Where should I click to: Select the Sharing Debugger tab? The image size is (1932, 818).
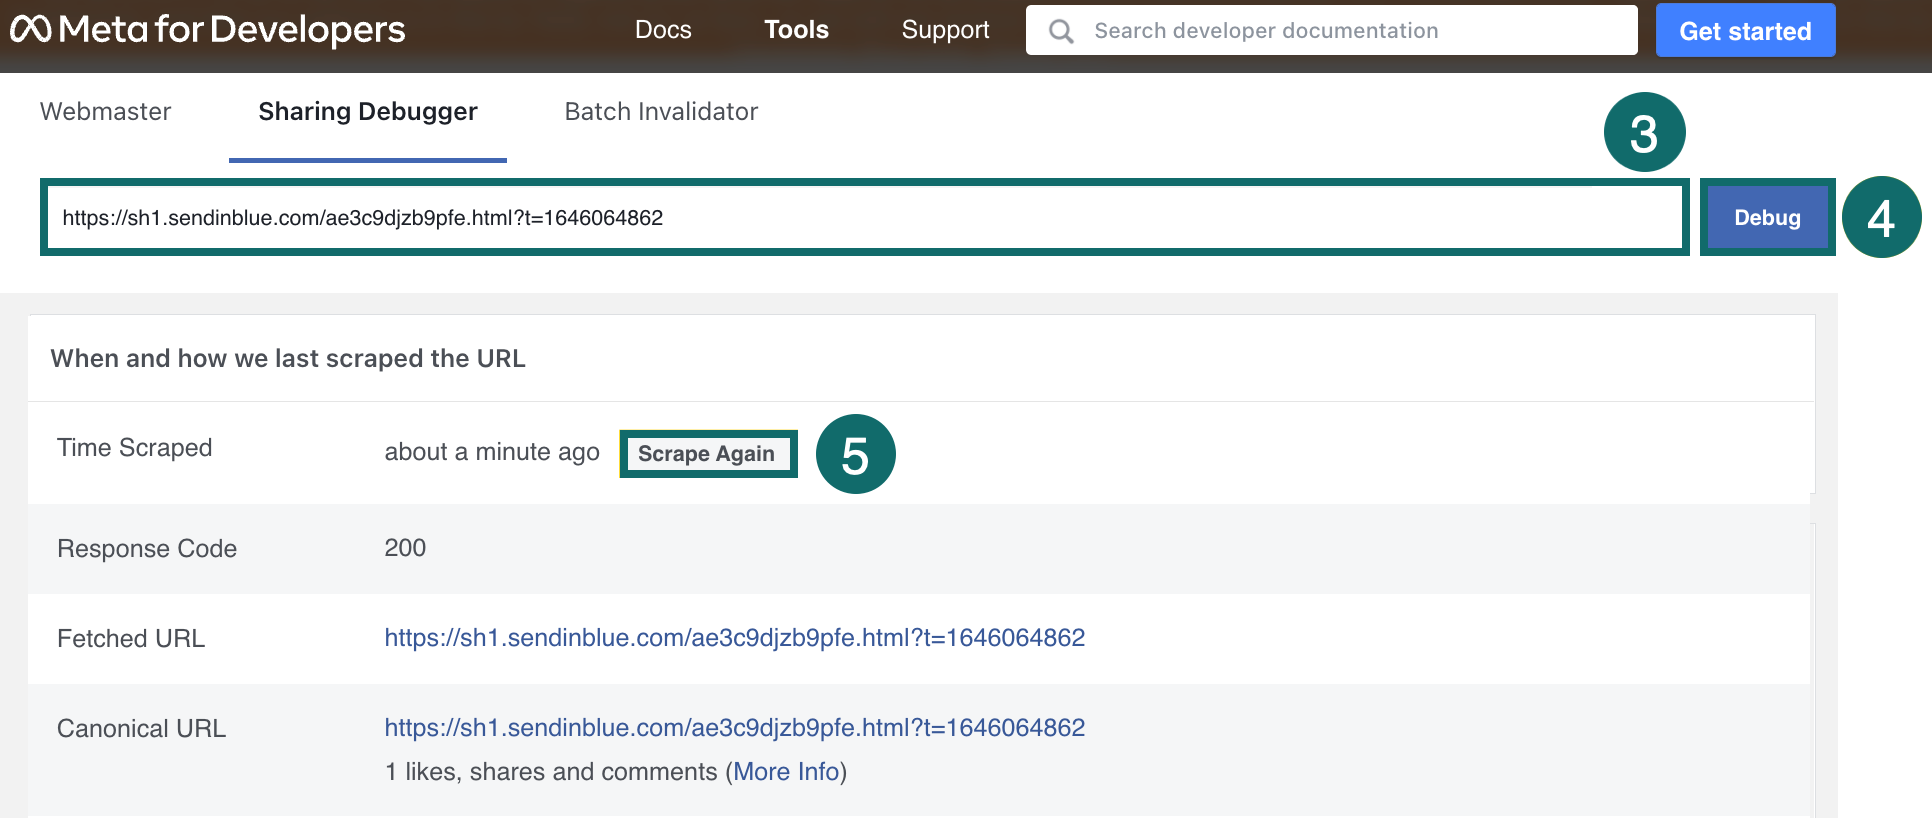pos(368,111)
